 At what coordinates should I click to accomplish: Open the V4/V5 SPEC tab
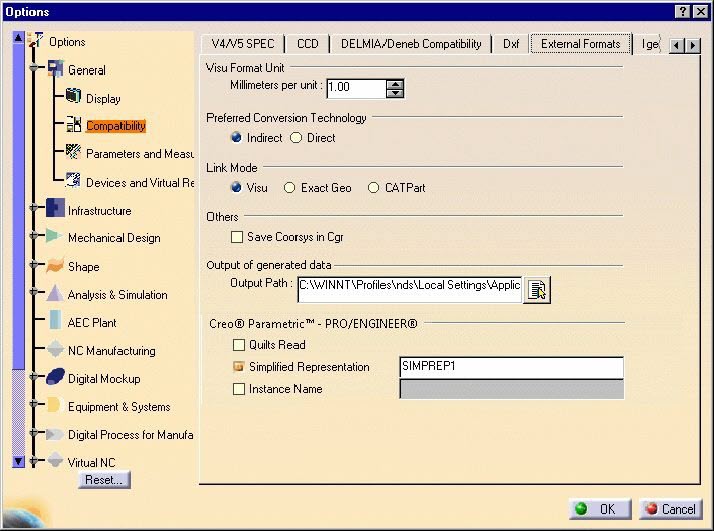pyautogui.click(x=243, y=44)
